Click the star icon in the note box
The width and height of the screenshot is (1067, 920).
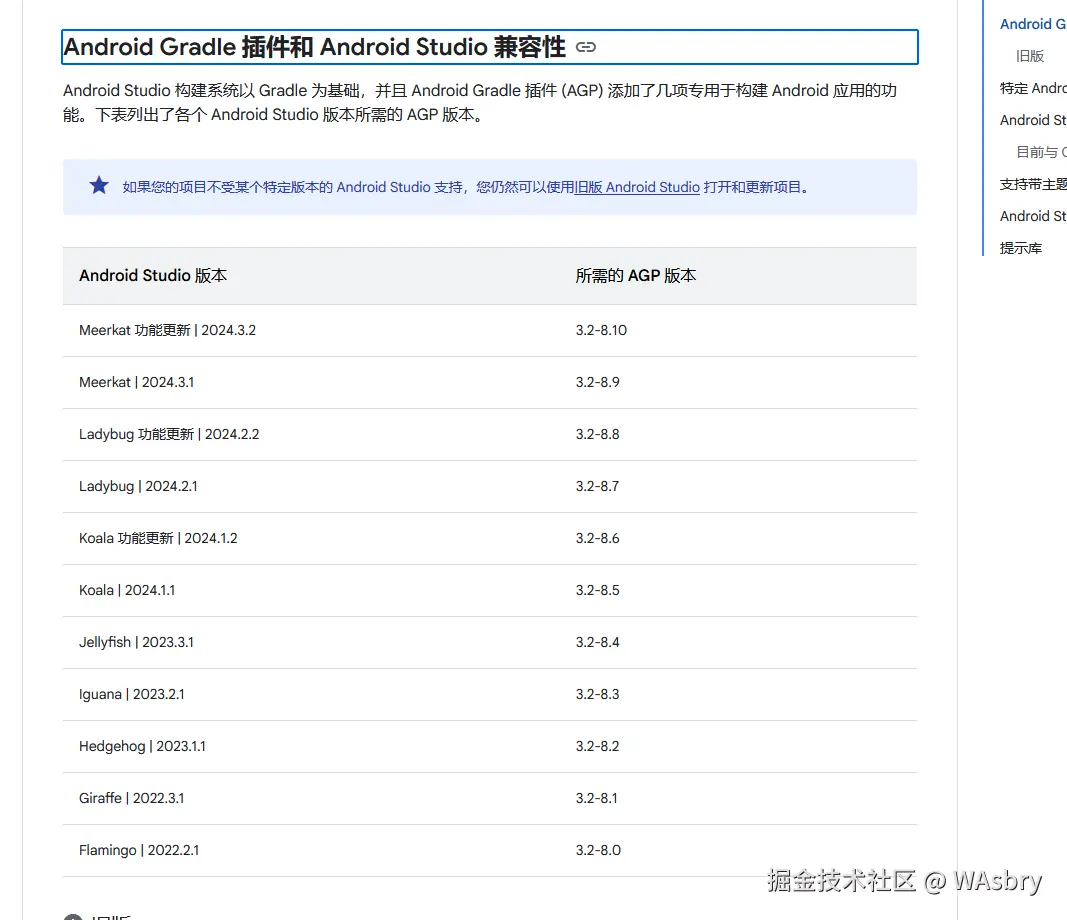[99, 185]
